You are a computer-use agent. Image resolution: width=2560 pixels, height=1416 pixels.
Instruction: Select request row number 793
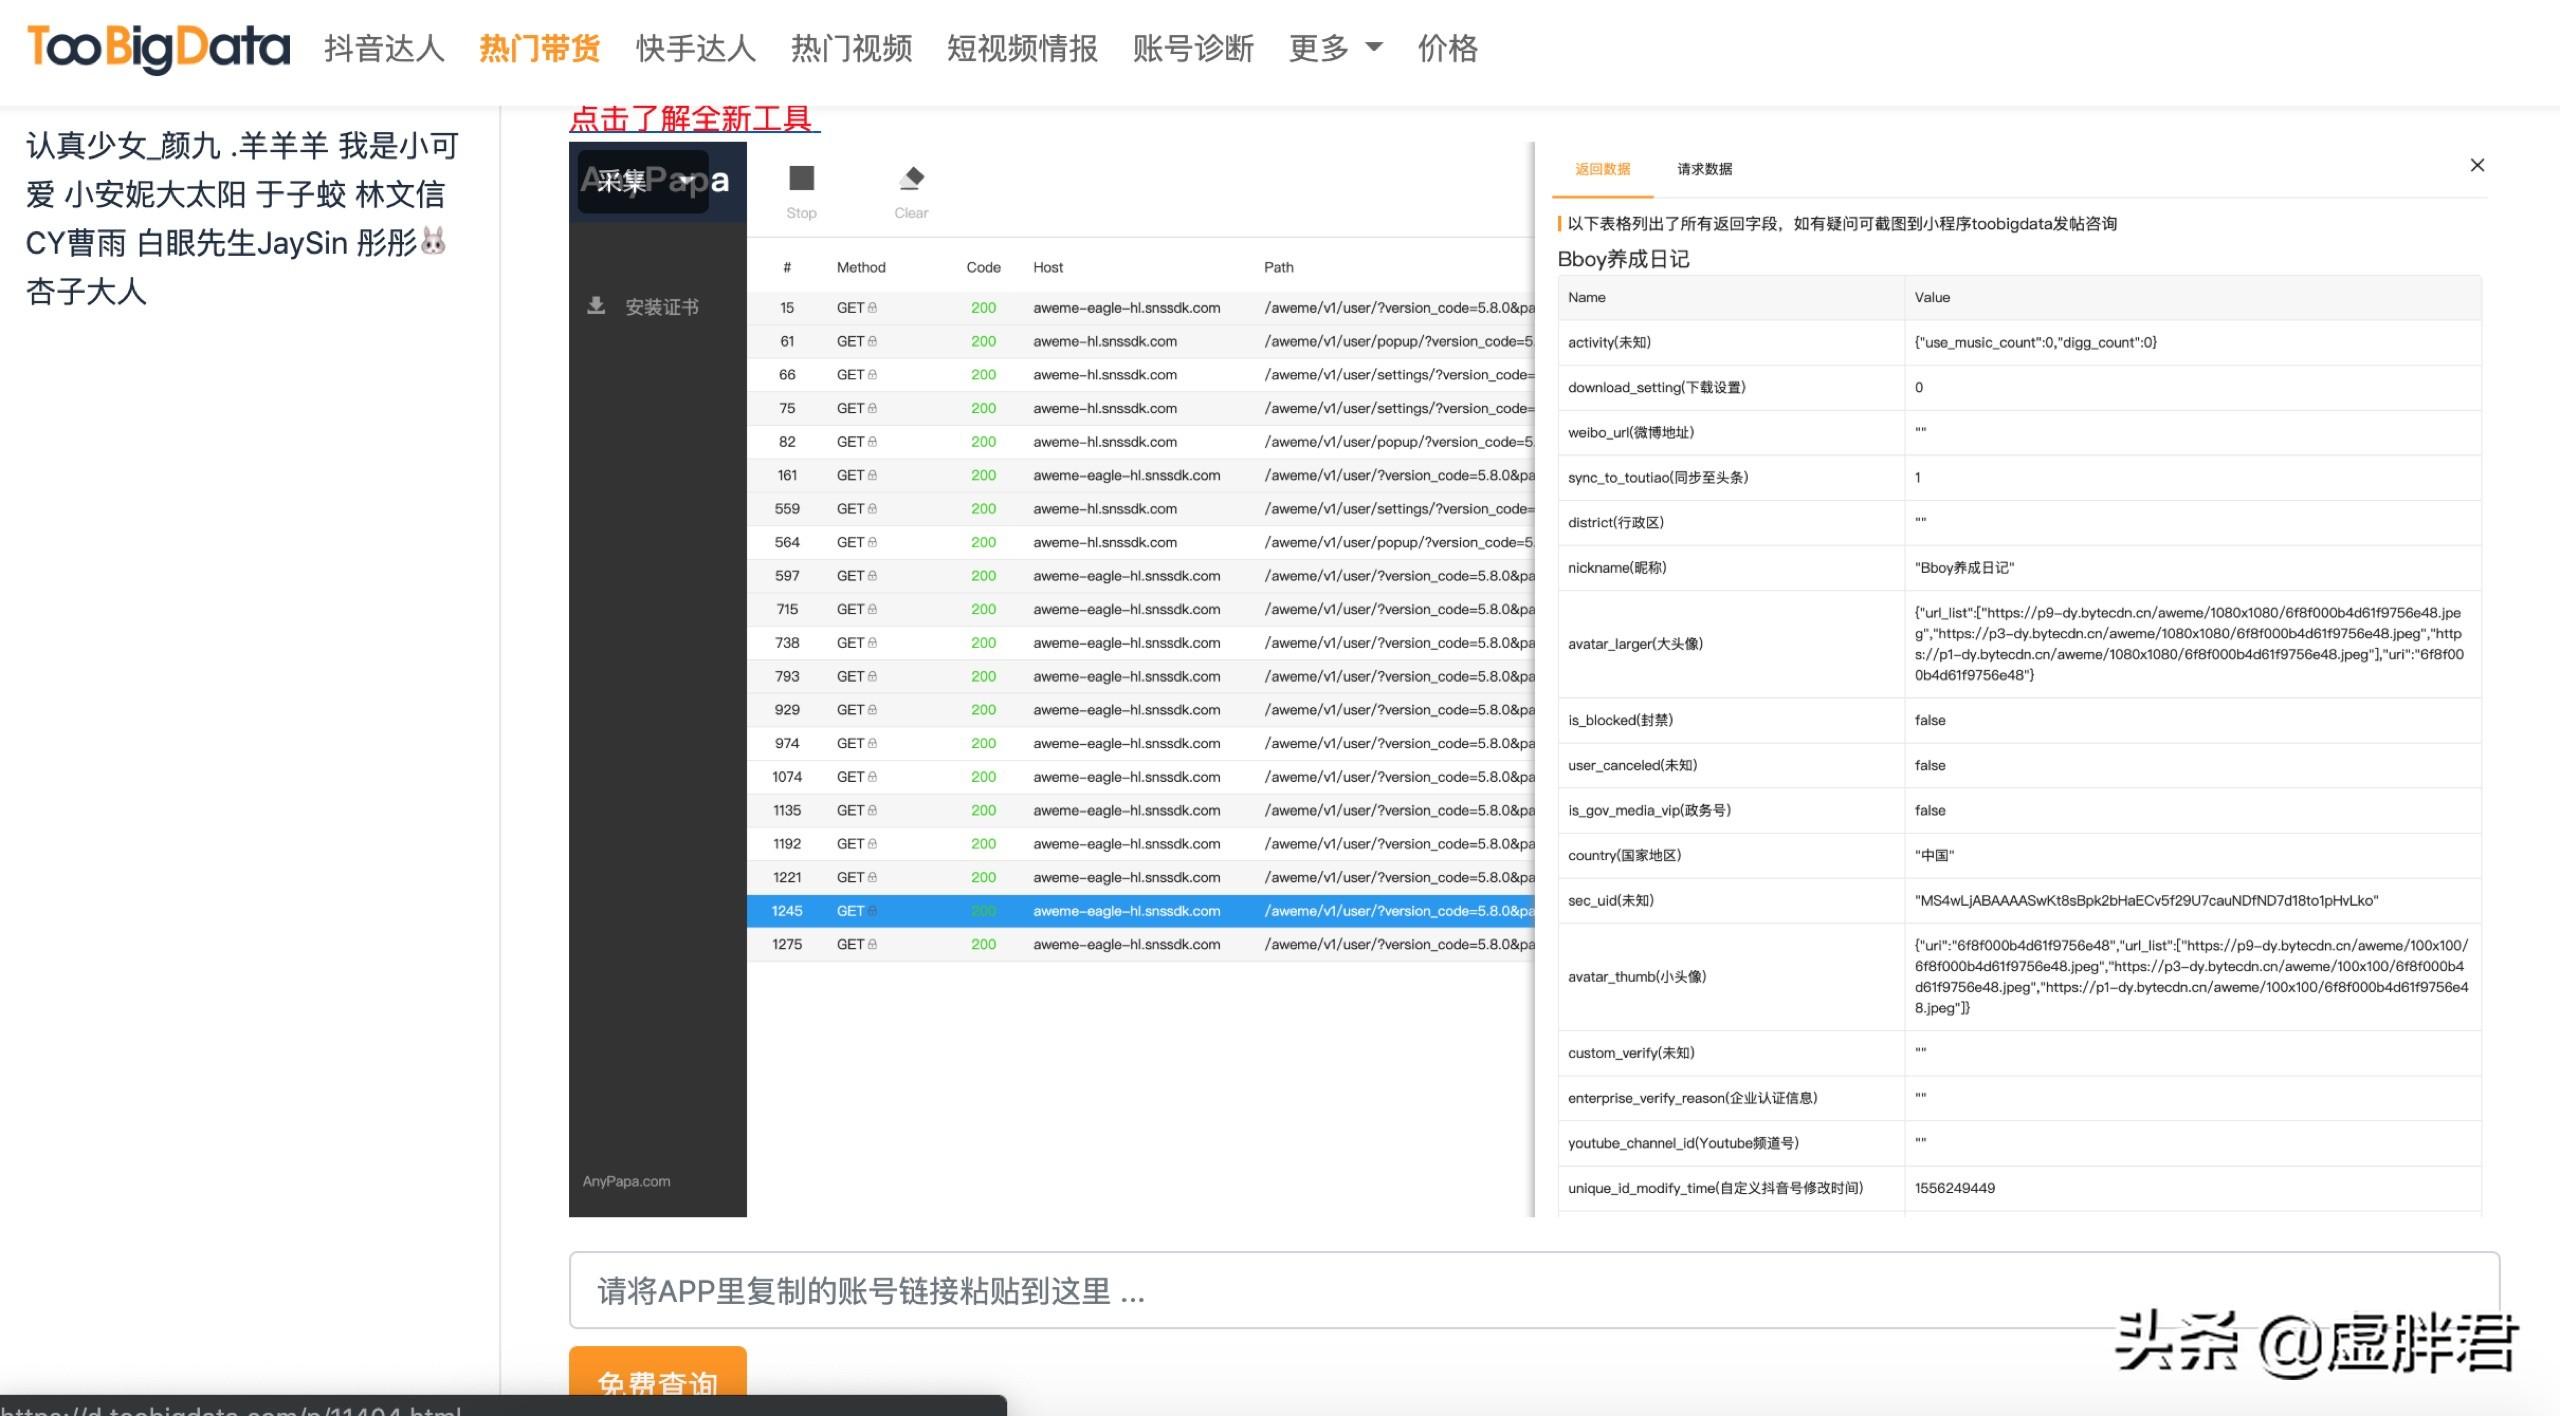pyautogui.click(x=1140, y=676)
